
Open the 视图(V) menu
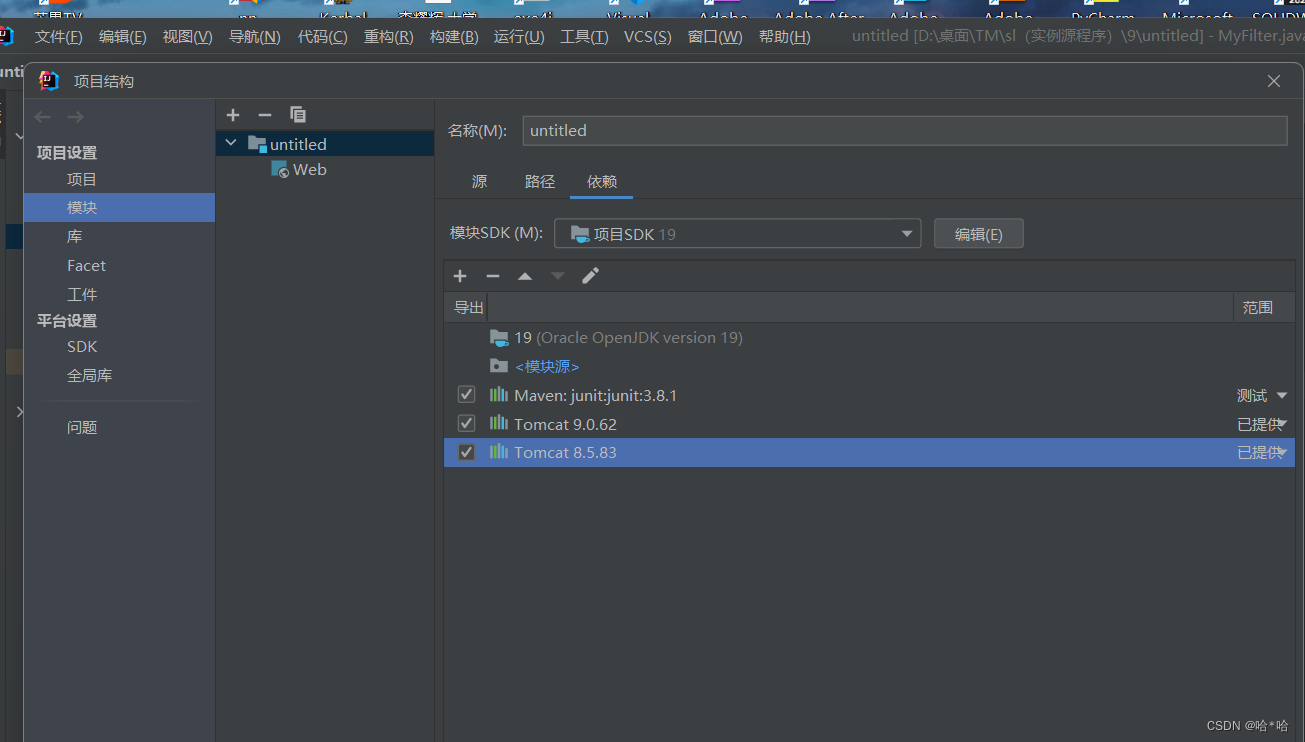tap(187, 37)
